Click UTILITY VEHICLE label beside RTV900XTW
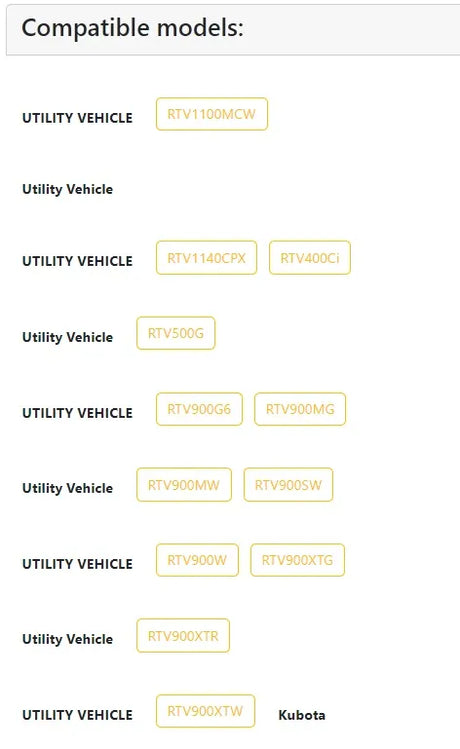This screenshot has height=749, width=460. [x=77, y=715]
